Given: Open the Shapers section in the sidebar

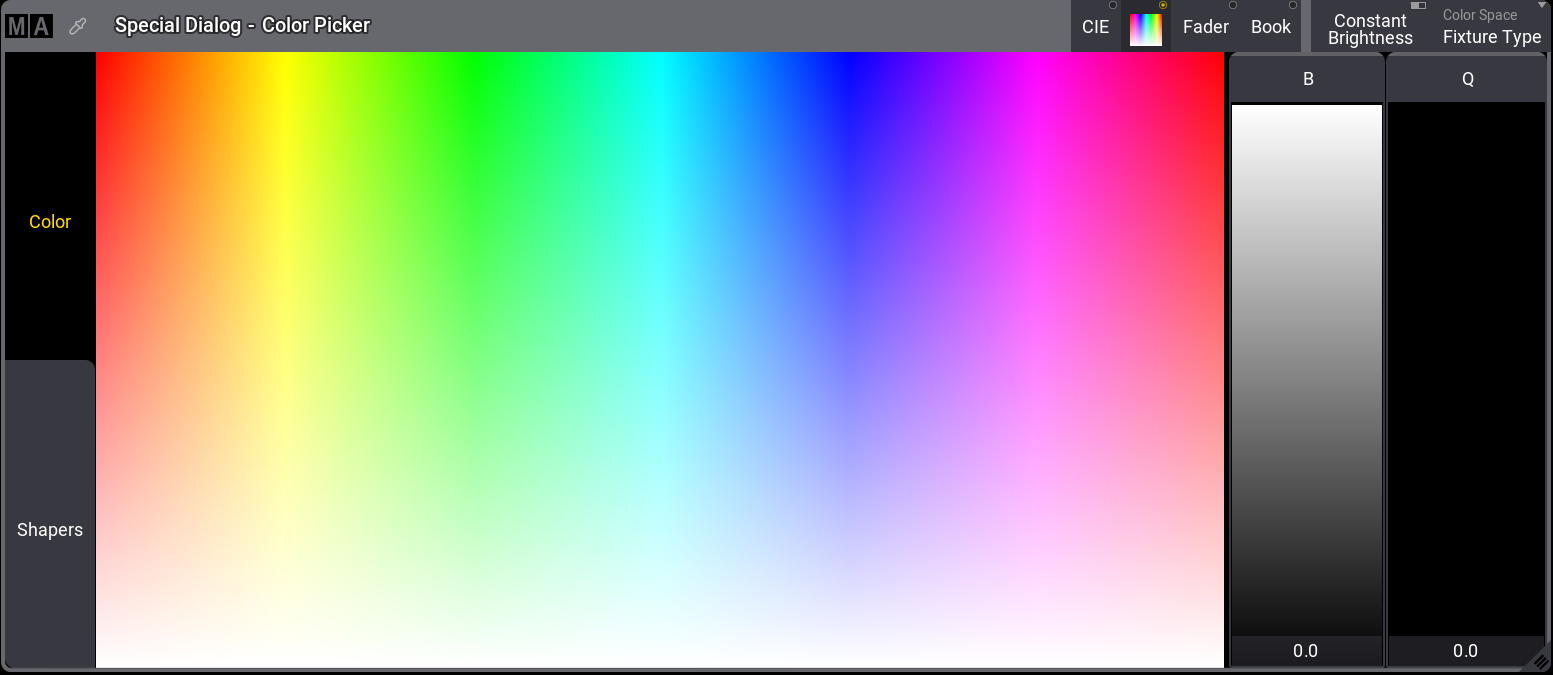Looking at the screenshot, I should pyautogui.click(x=49, y=529).
